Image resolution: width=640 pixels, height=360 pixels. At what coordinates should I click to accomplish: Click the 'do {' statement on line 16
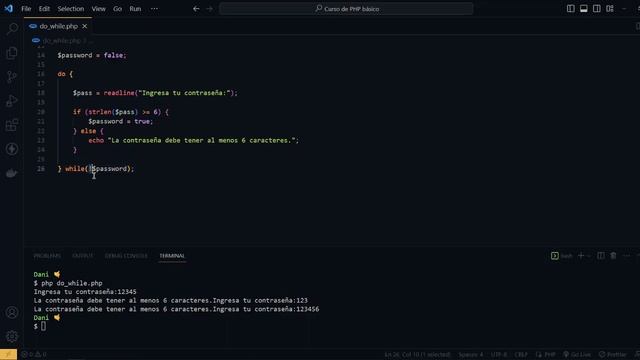(65, 74)
